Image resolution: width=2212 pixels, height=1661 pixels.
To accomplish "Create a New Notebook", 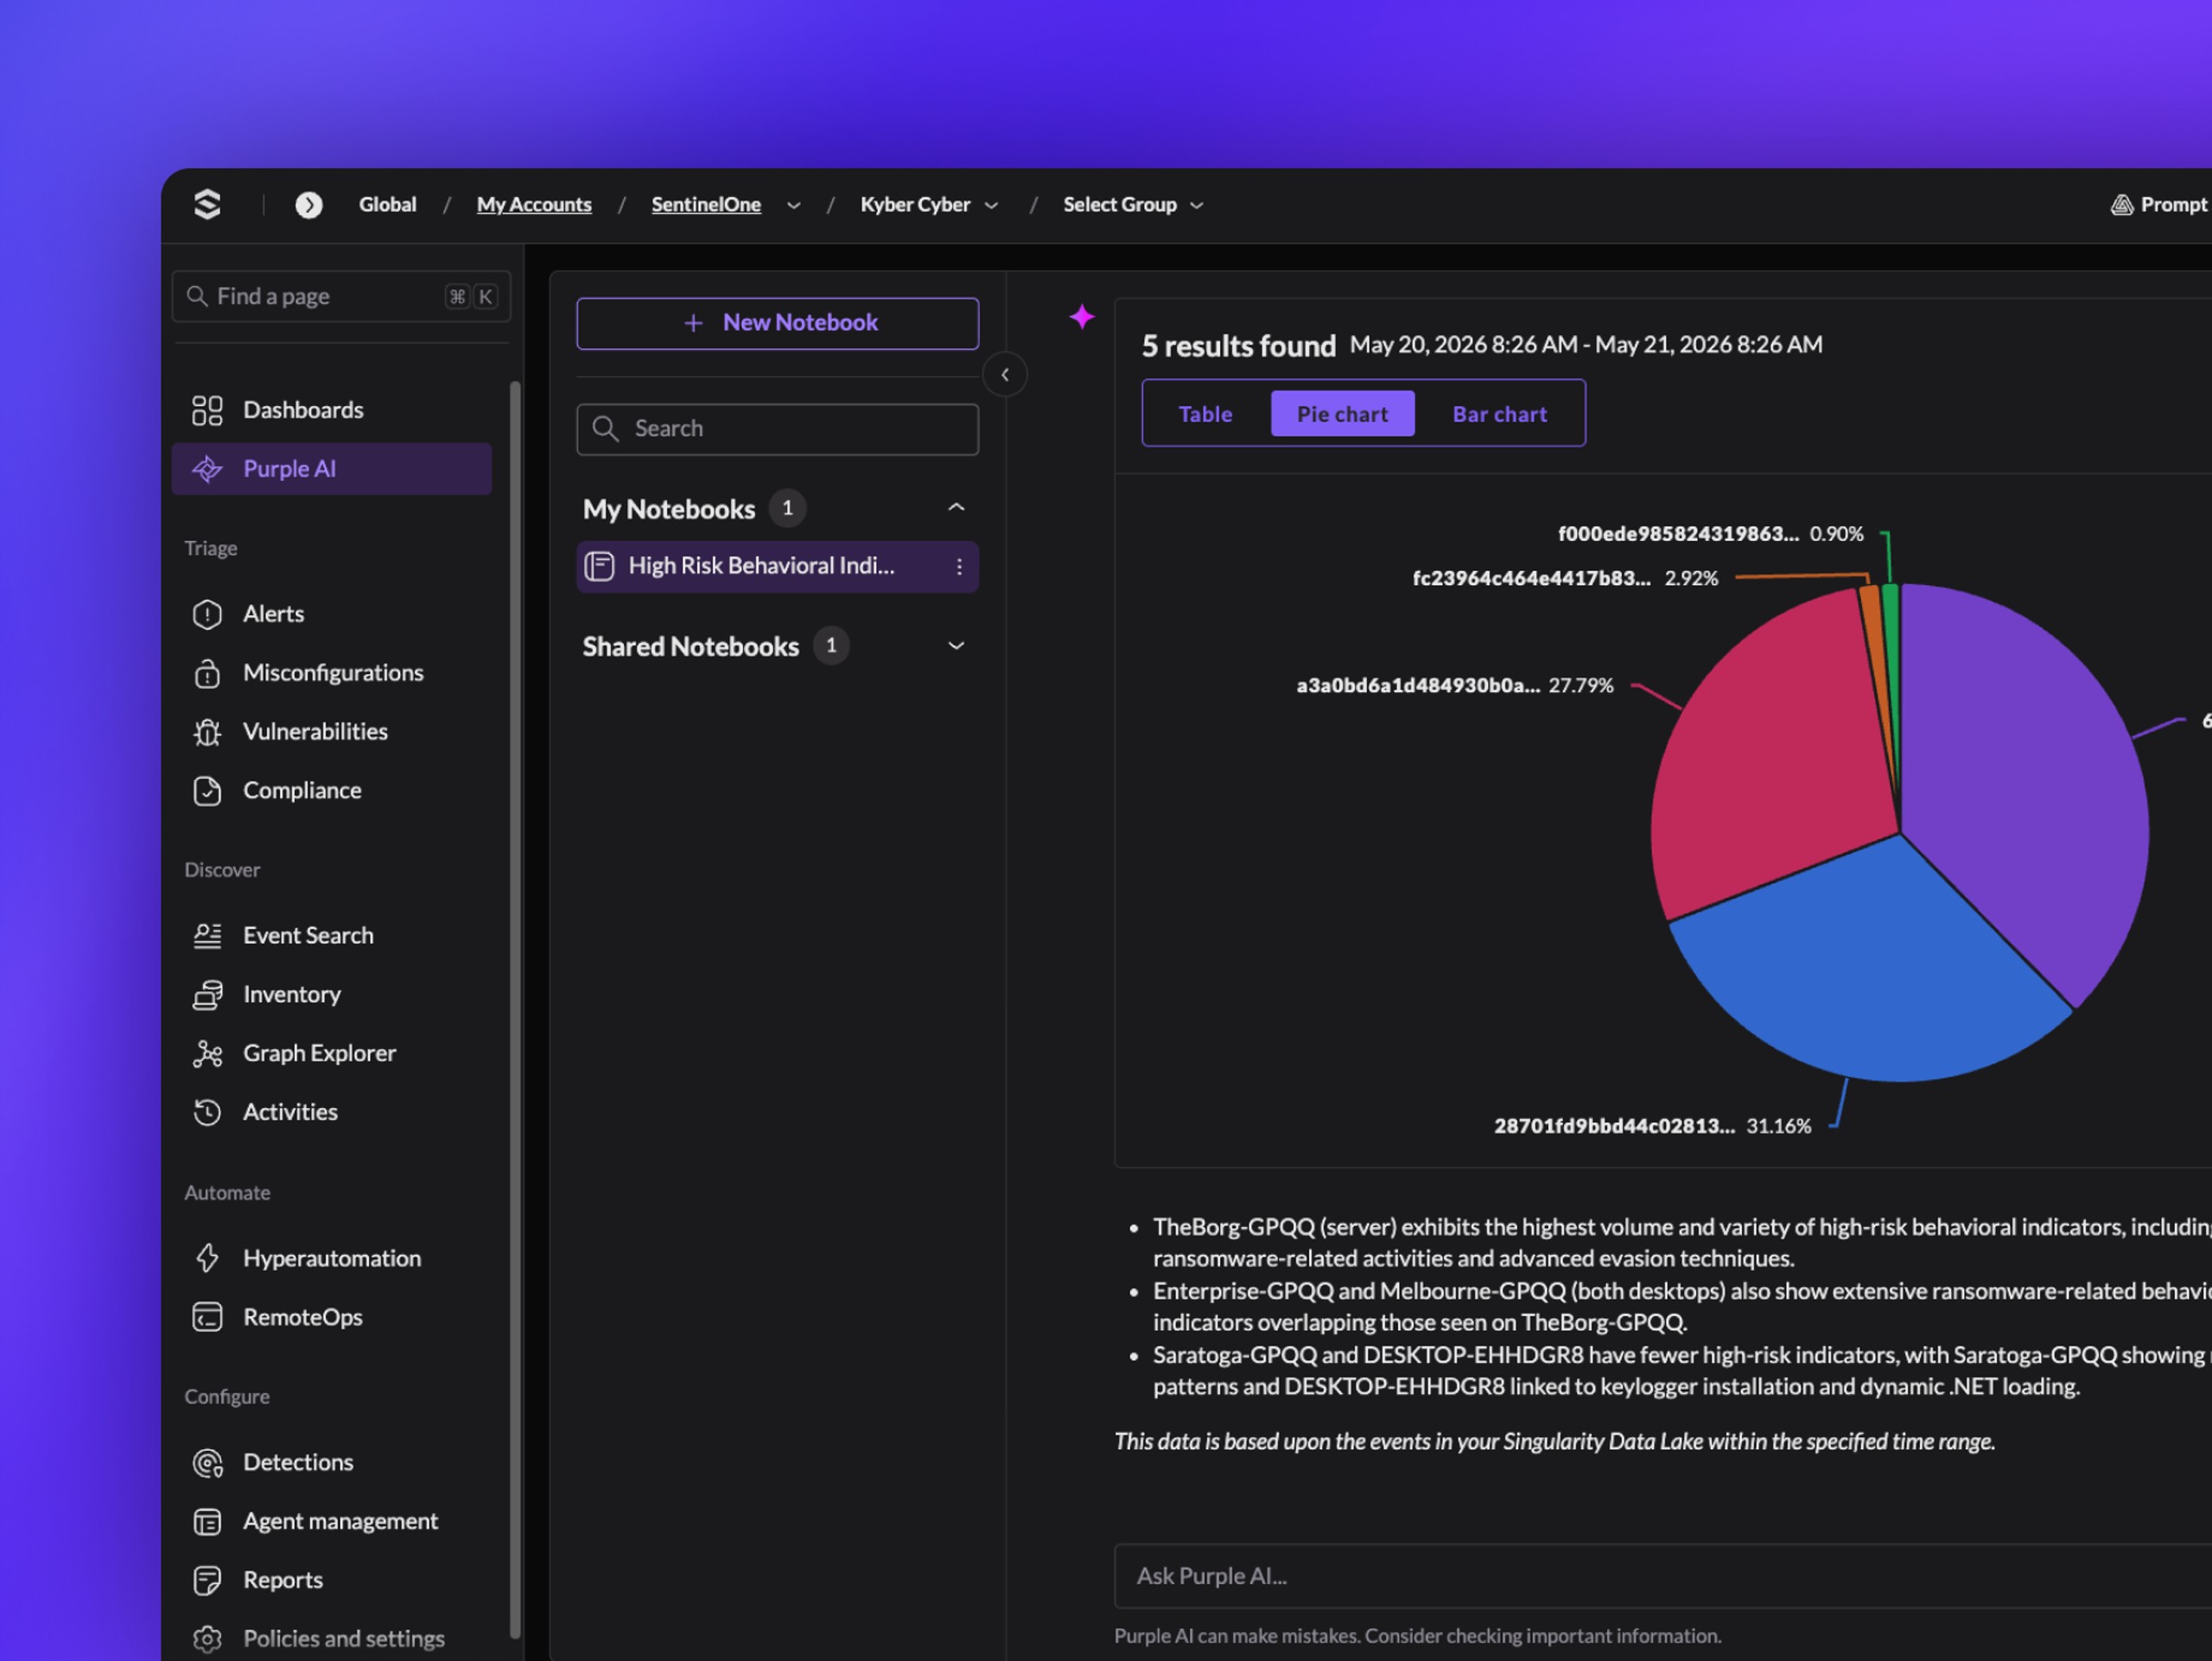I will (777, 323).
